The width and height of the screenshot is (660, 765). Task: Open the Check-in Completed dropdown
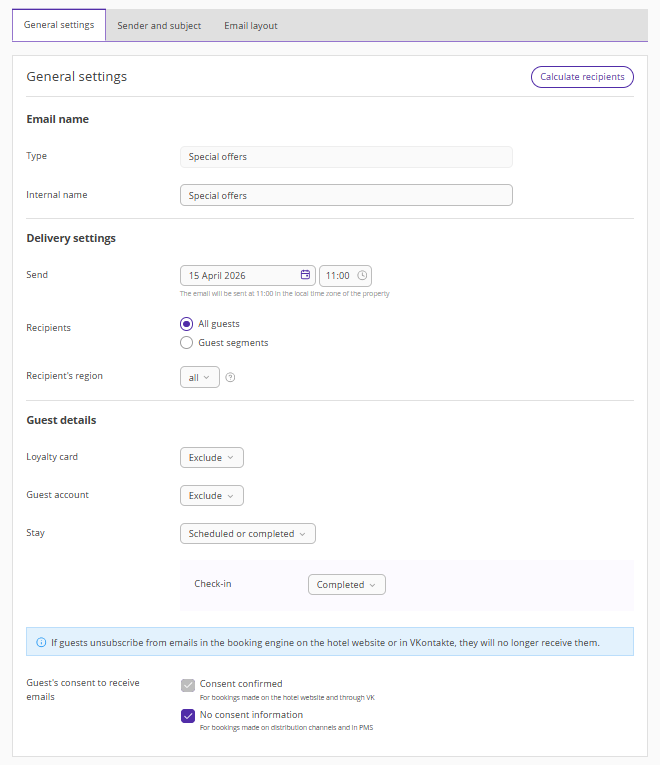(x=346, y=585)
